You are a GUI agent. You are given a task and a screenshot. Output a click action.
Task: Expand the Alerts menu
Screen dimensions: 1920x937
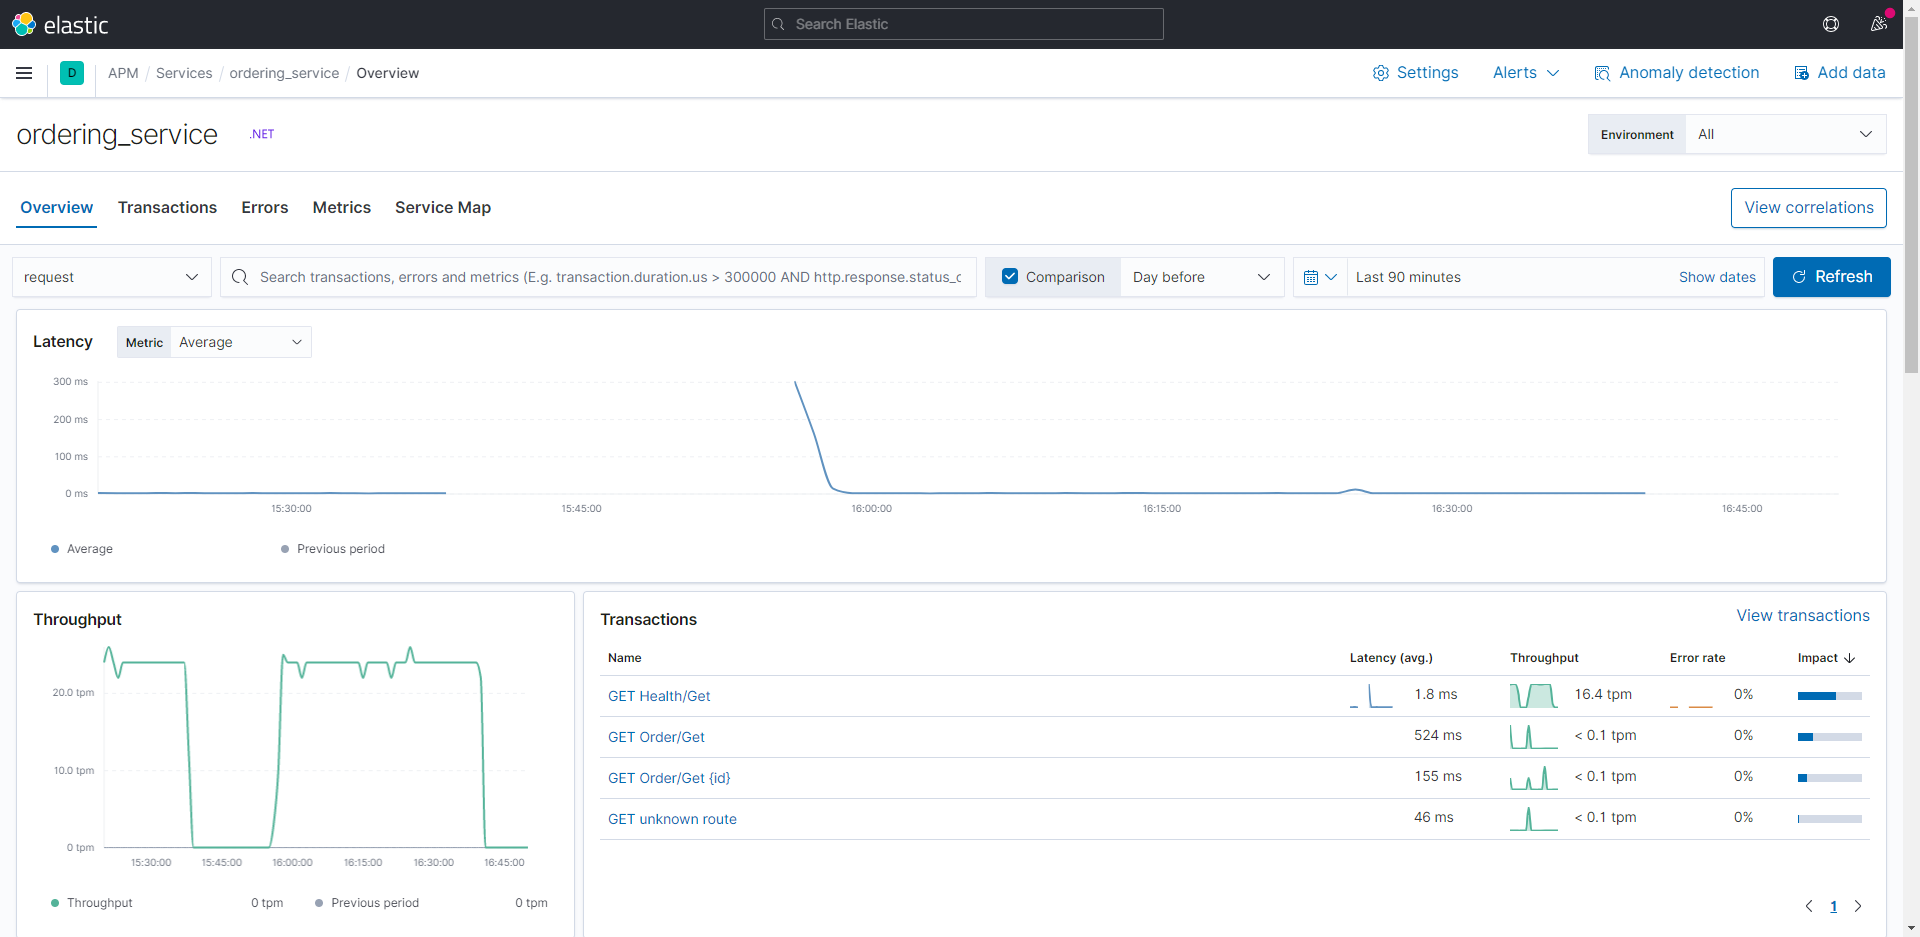1526,73
